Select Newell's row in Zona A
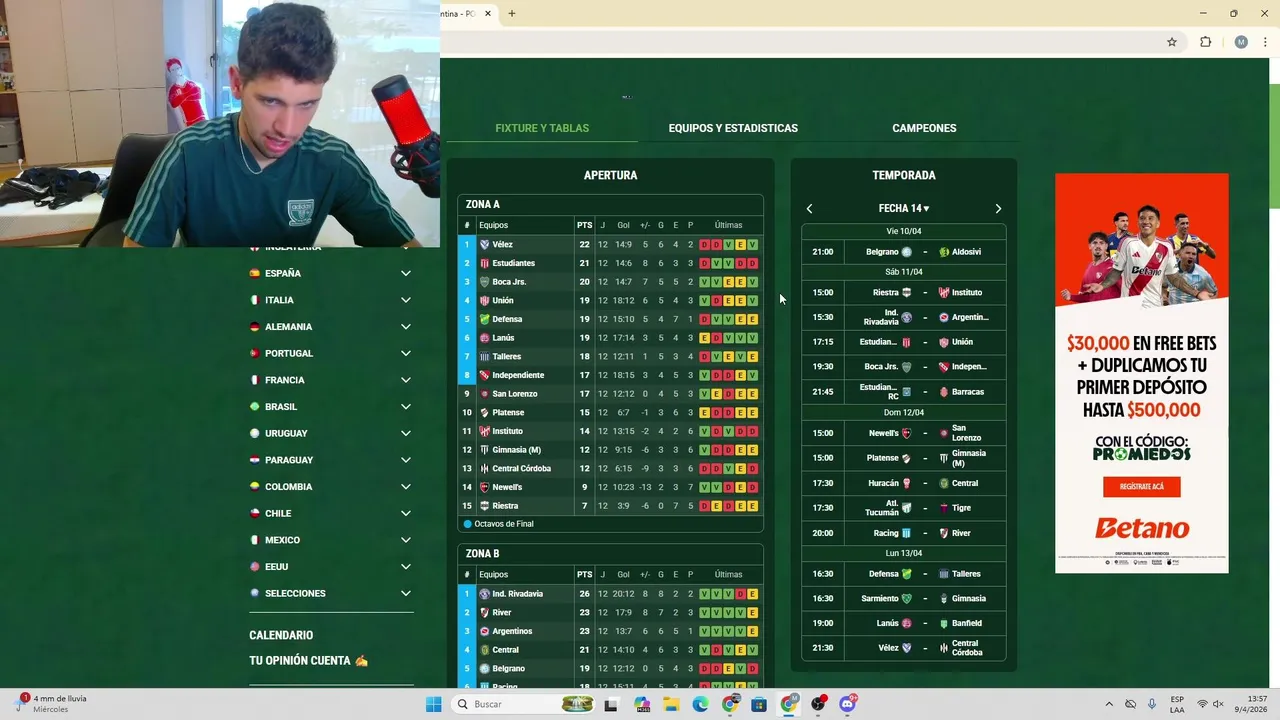This screenshot has height=720, width=1280. click(610, 487)
